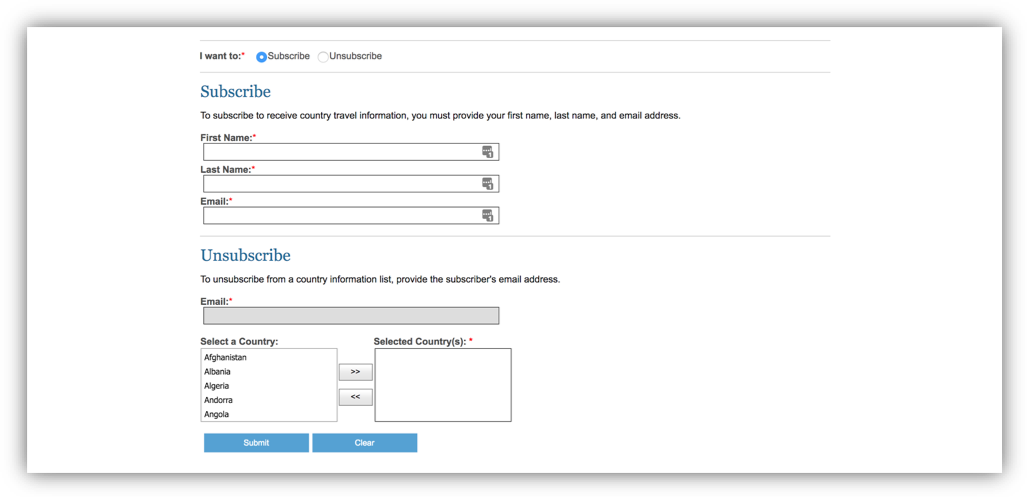Select the Subscribe radio button
This screenshot has height=497, width=1027.
pyautogui.click(x=261, y=57)
